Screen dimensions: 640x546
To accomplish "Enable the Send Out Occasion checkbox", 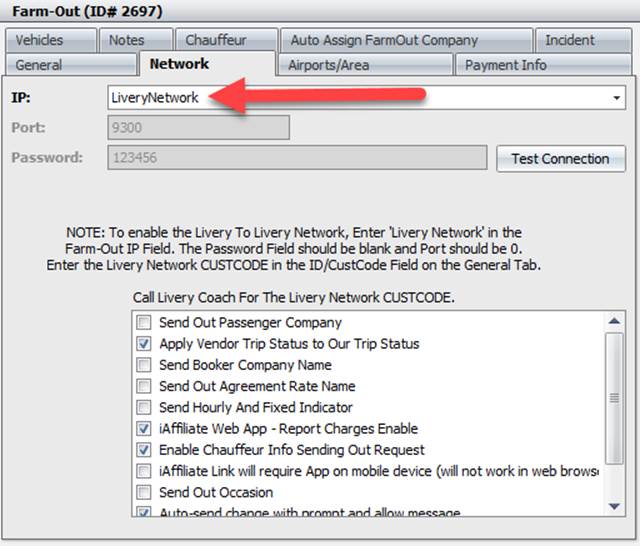I will coord(144,492).
